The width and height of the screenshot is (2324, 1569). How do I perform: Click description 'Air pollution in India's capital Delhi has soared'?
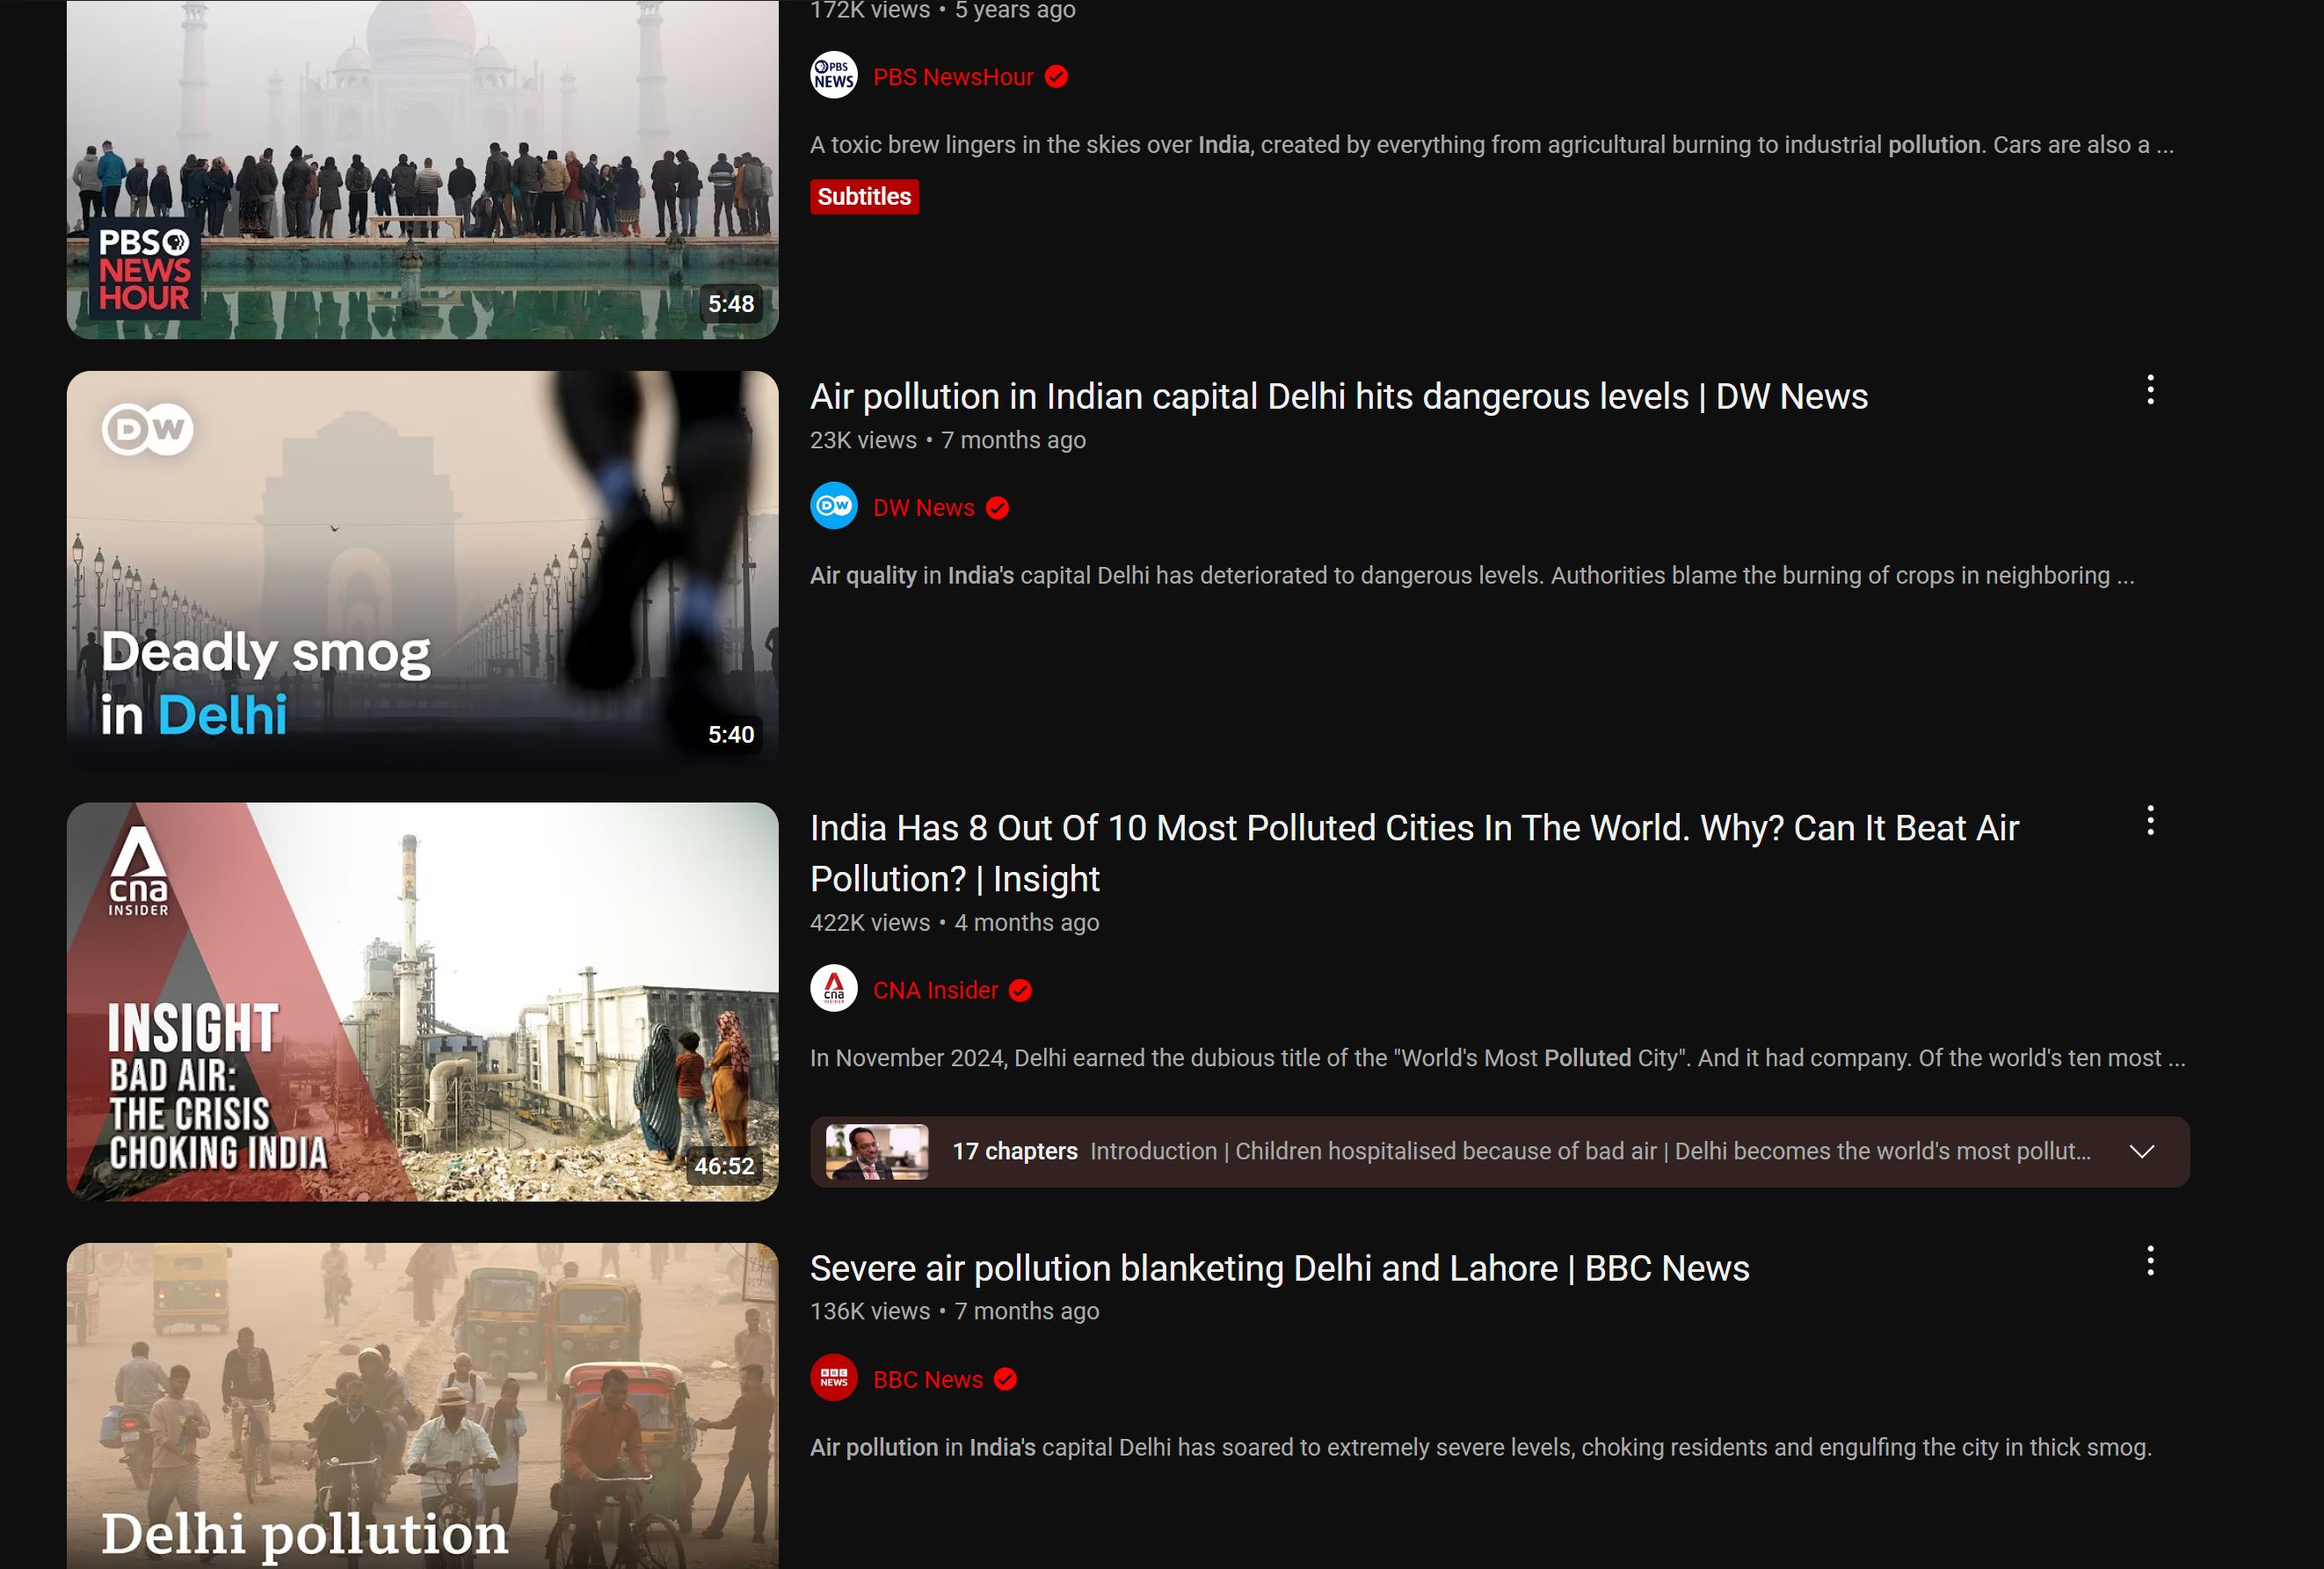[x=1481, y=1447]
